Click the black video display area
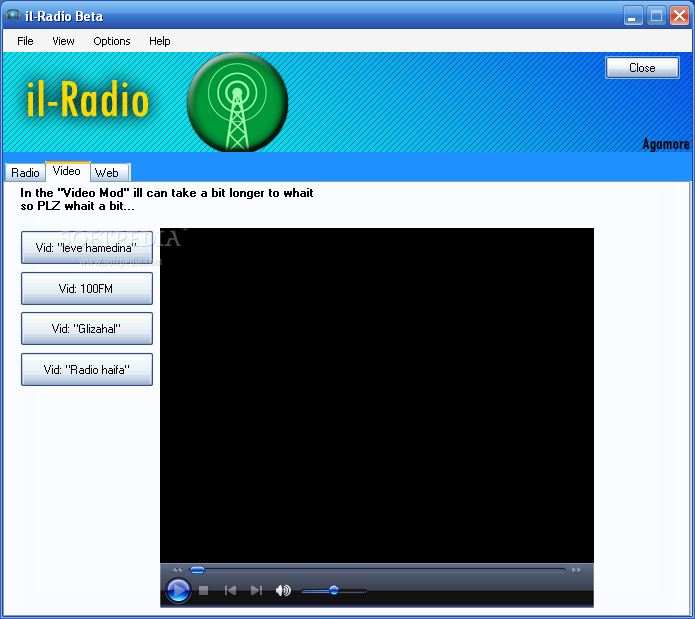The image size is (695, 619). [377, 395]
